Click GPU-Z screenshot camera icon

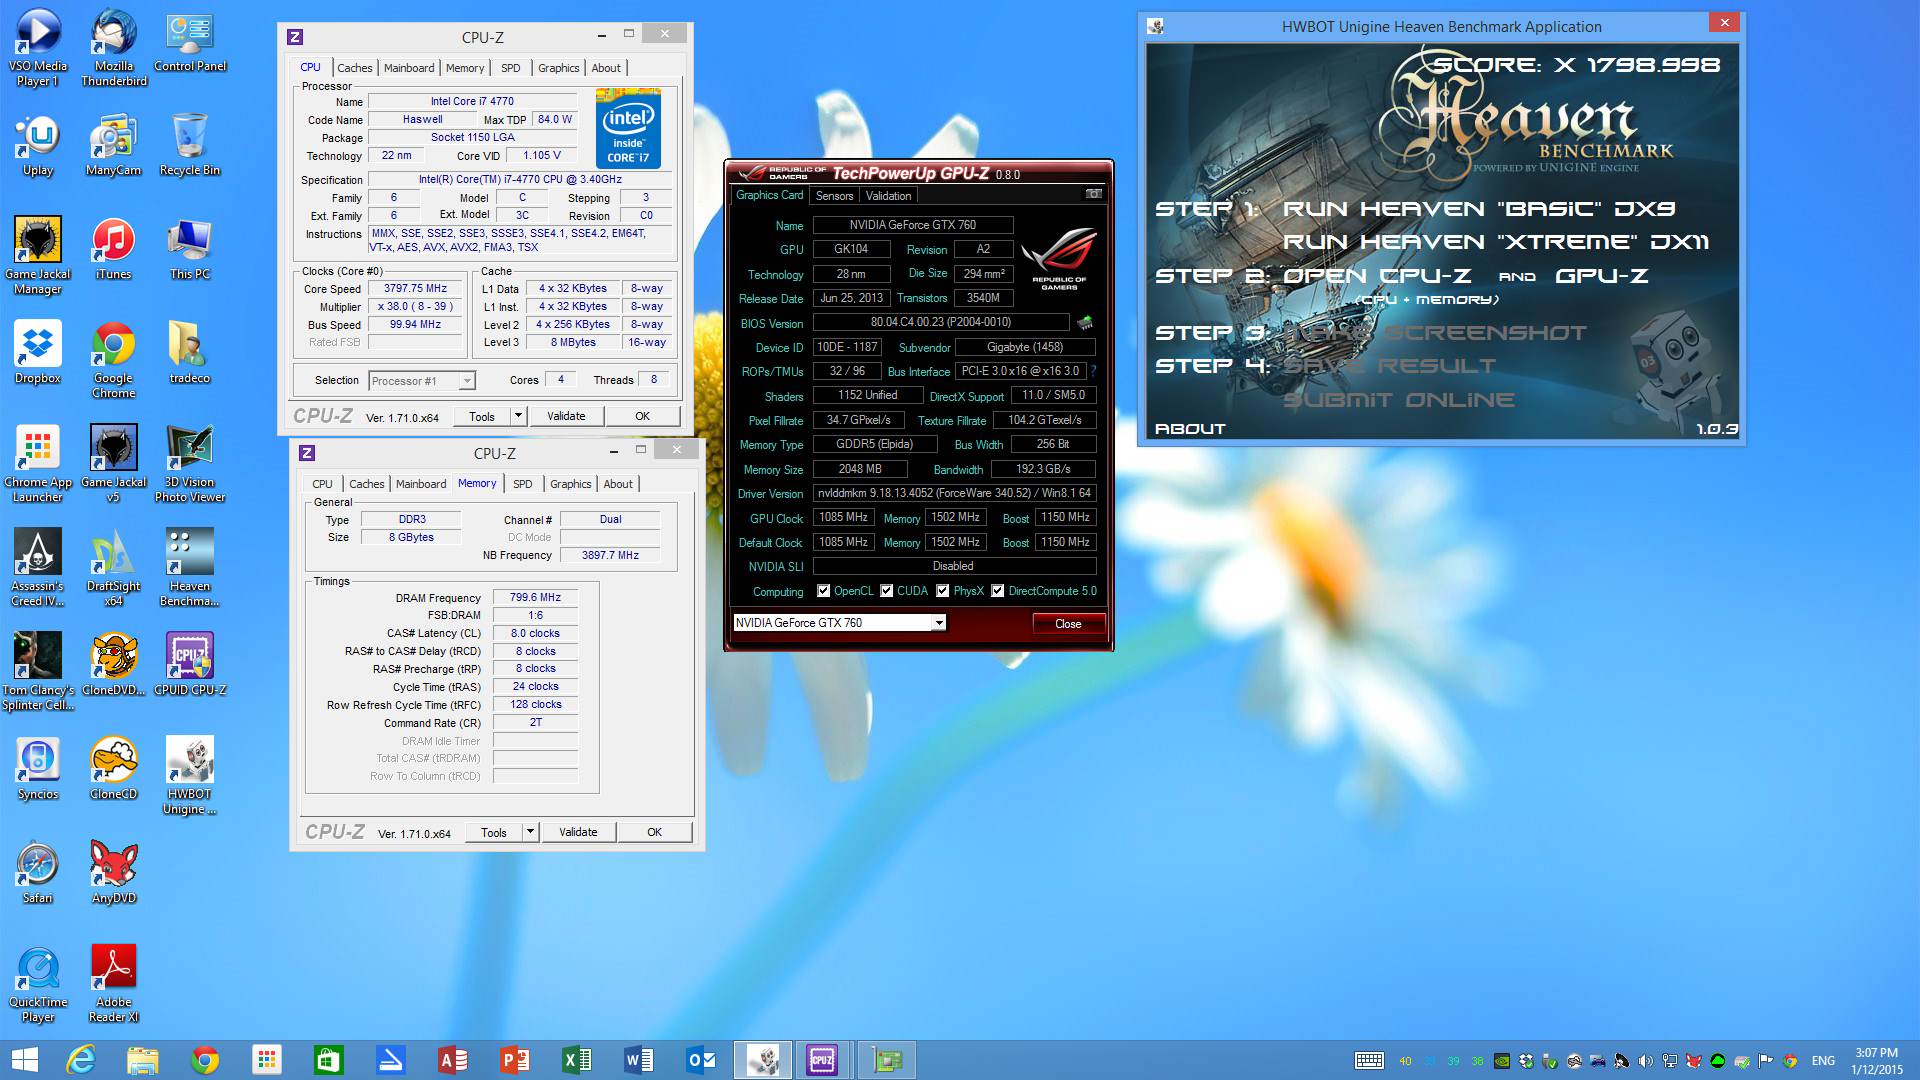(x=1094, y=194)
